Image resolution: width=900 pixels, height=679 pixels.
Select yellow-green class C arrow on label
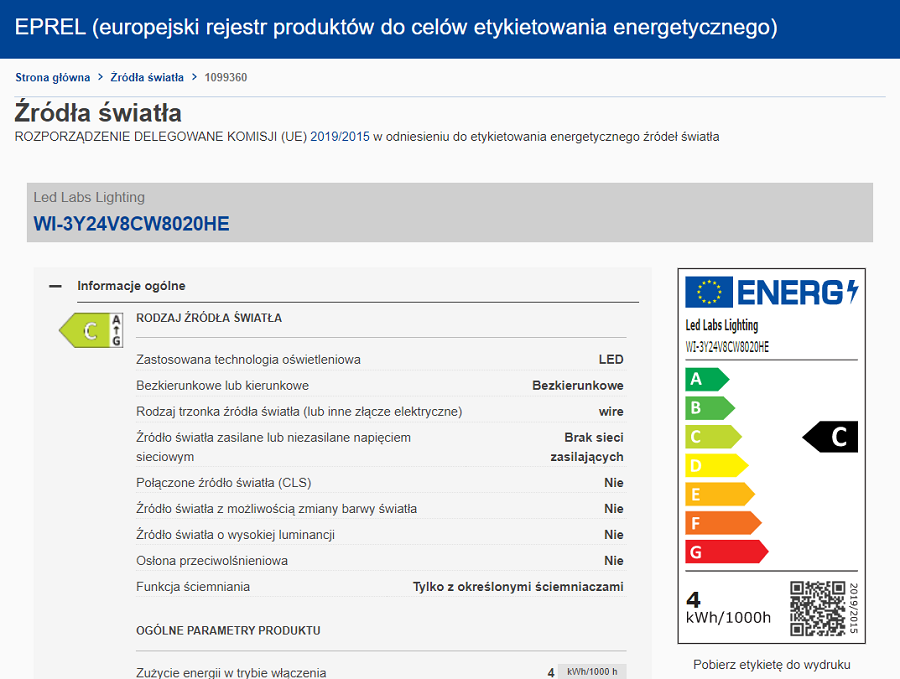coord(713,437)
